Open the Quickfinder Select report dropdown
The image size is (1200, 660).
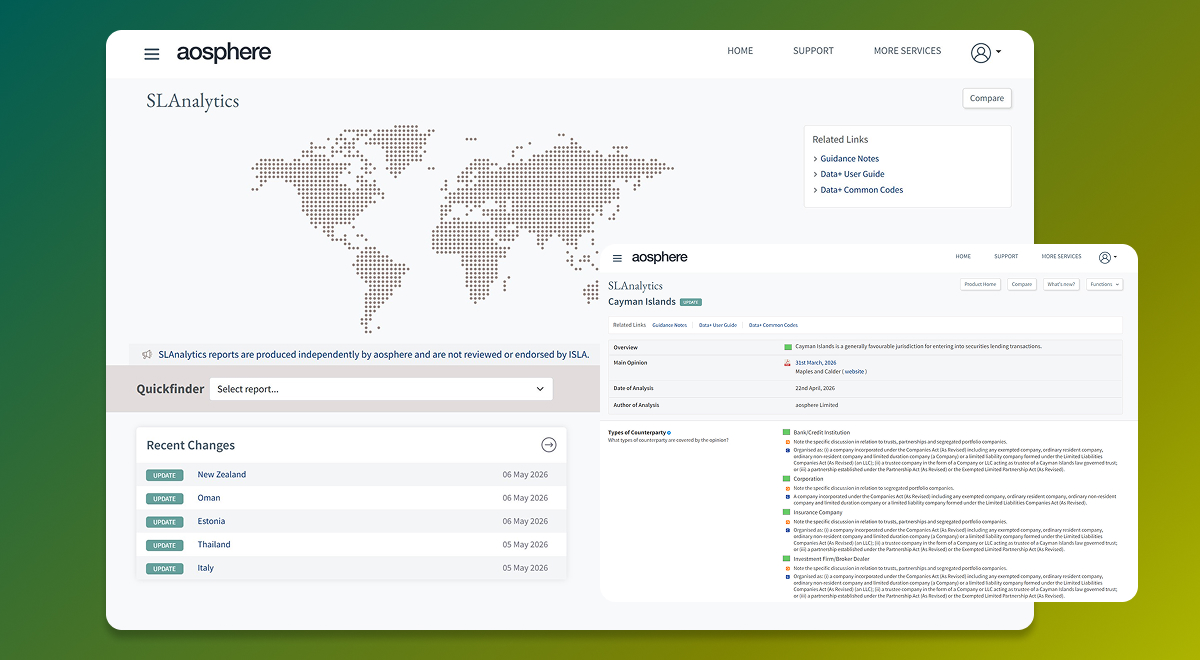tap(381, 389)
